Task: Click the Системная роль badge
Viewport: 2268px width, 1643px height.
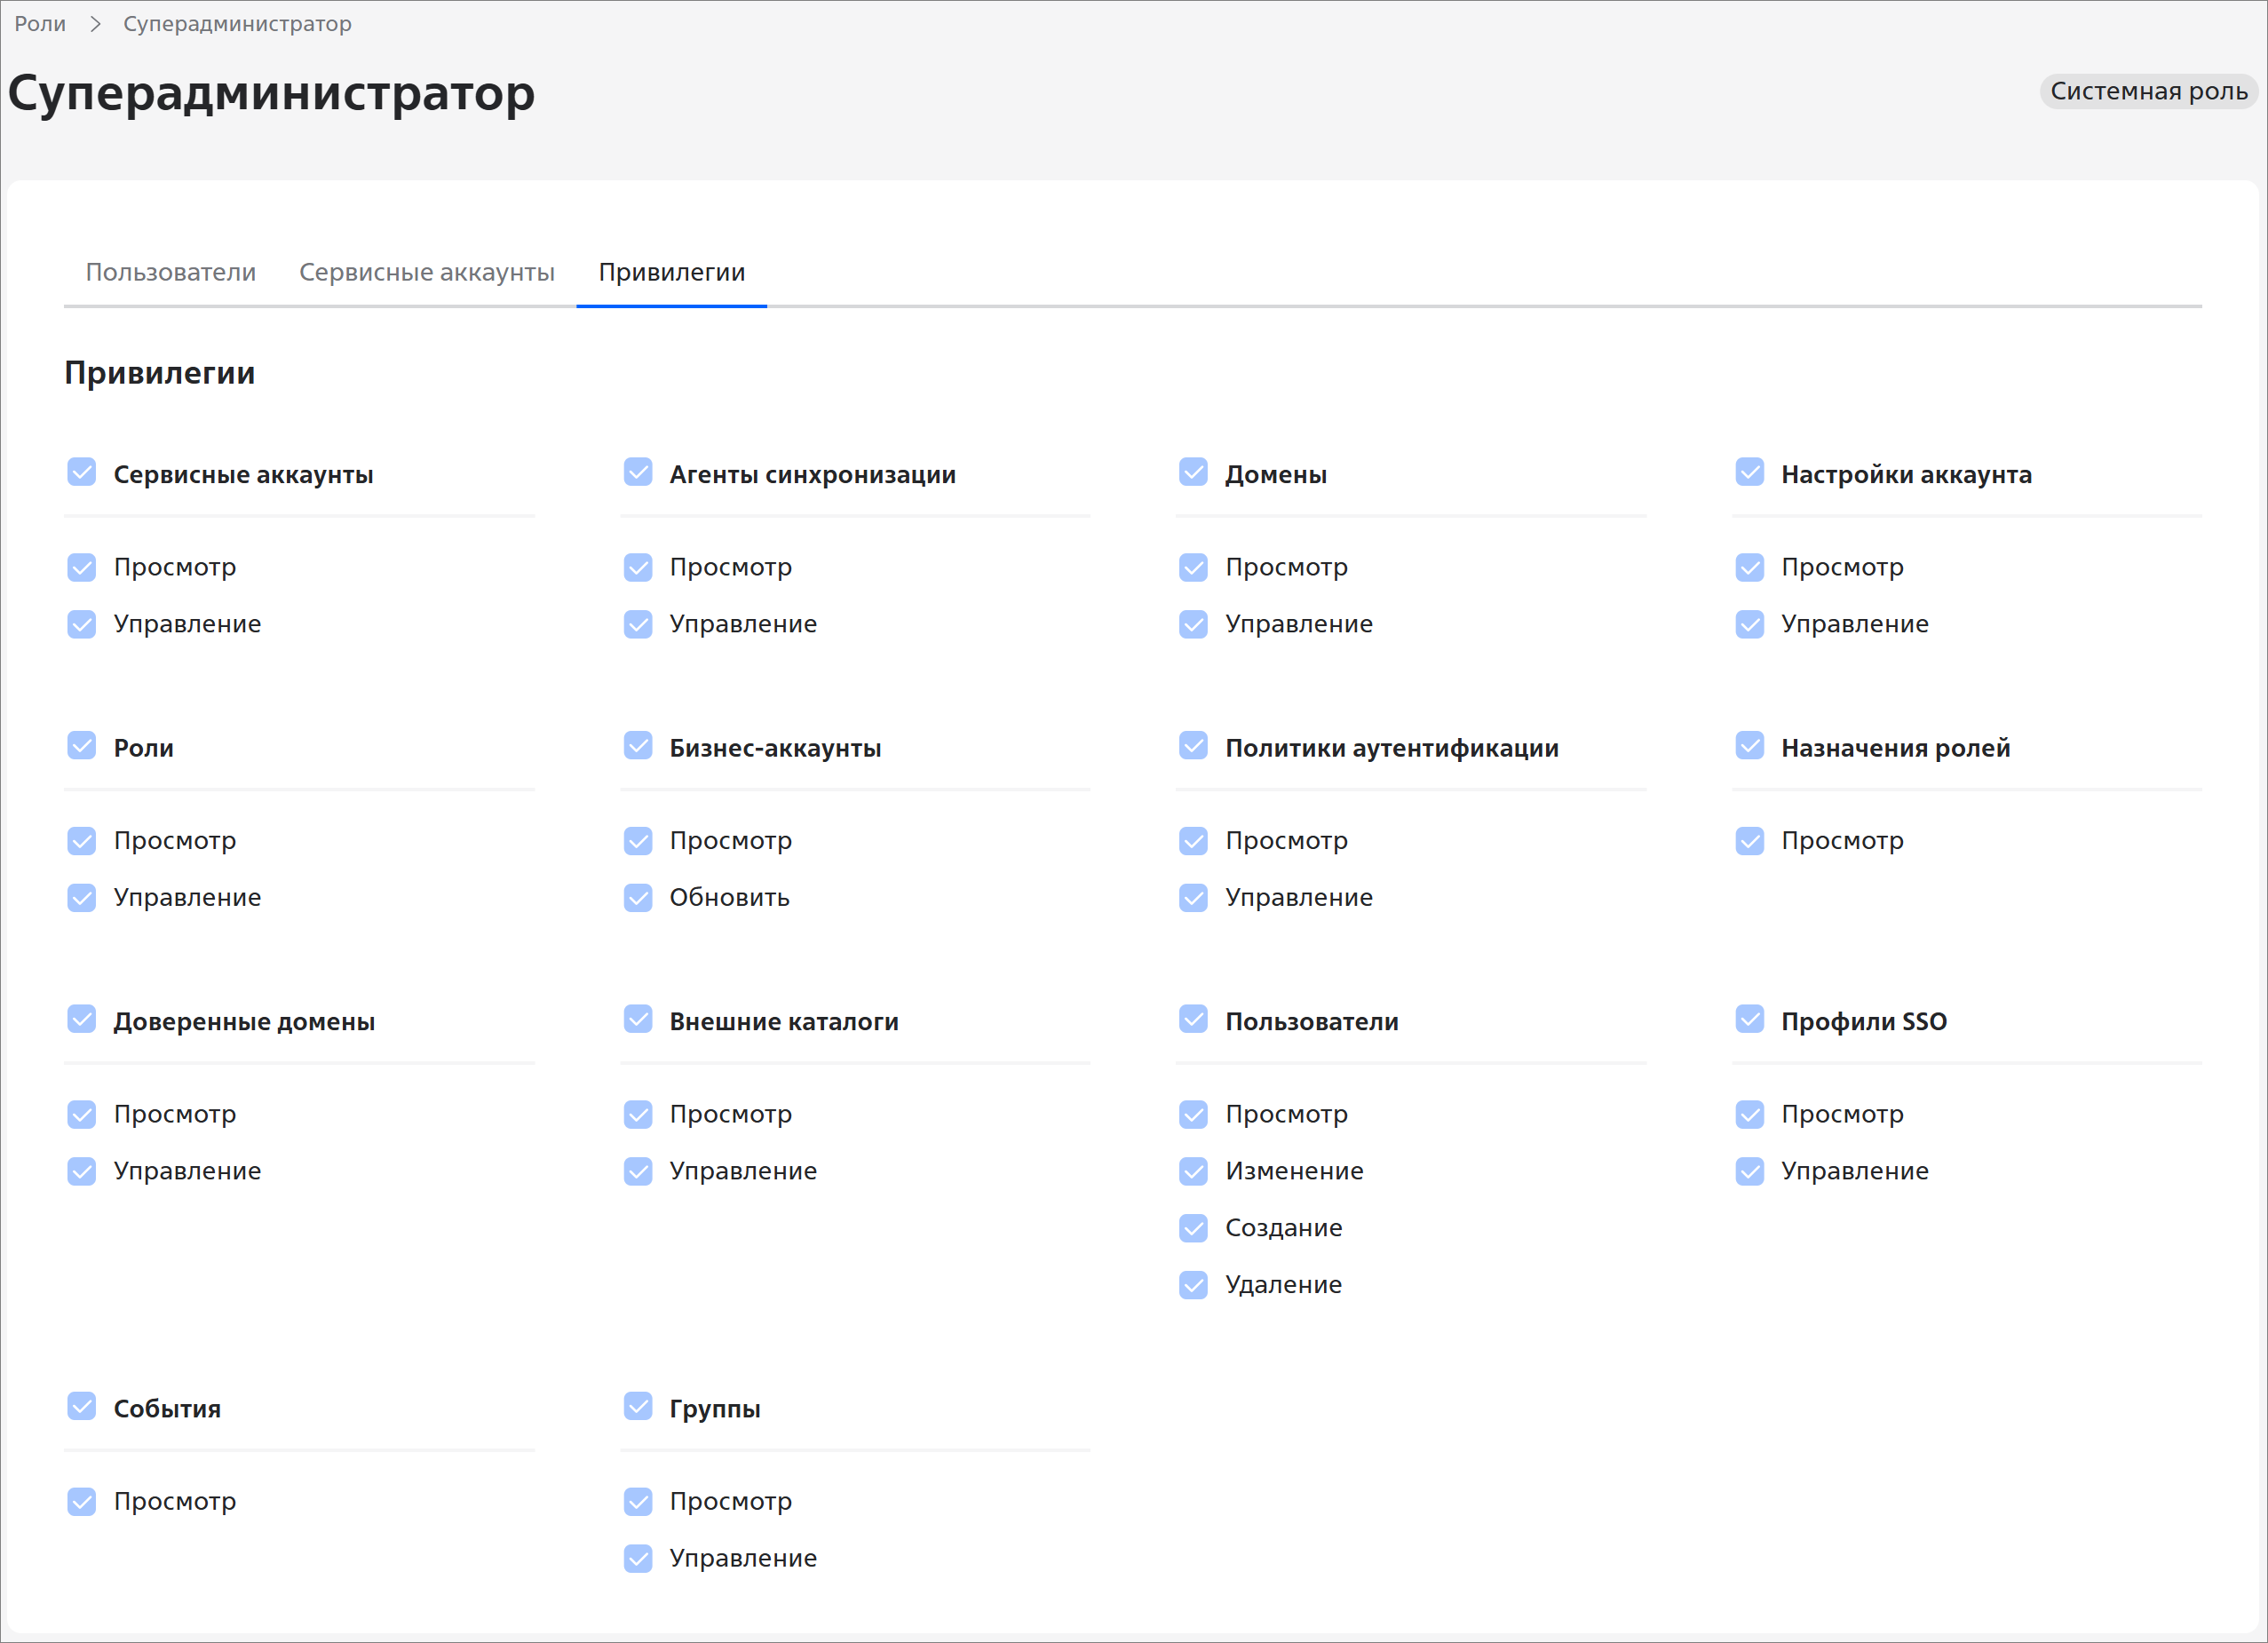Action: coord(2148,91)
